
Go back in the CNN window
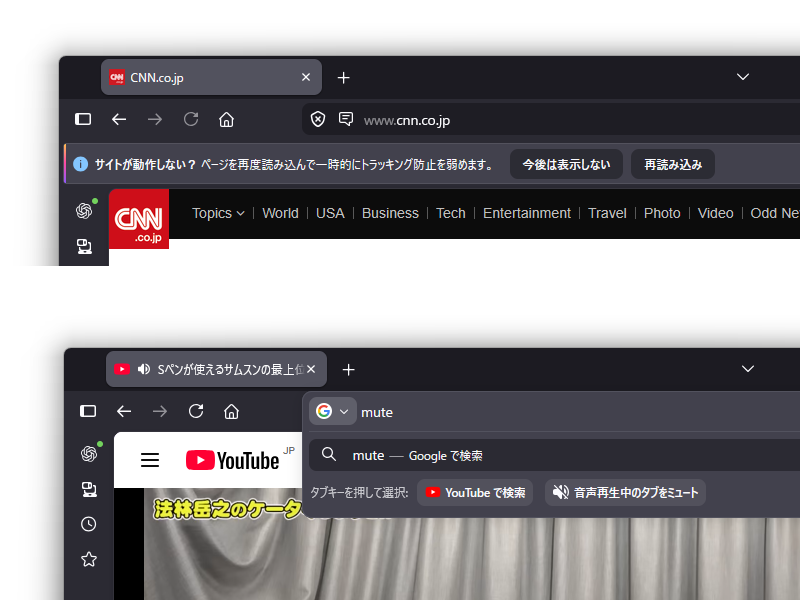click(119, 119)
